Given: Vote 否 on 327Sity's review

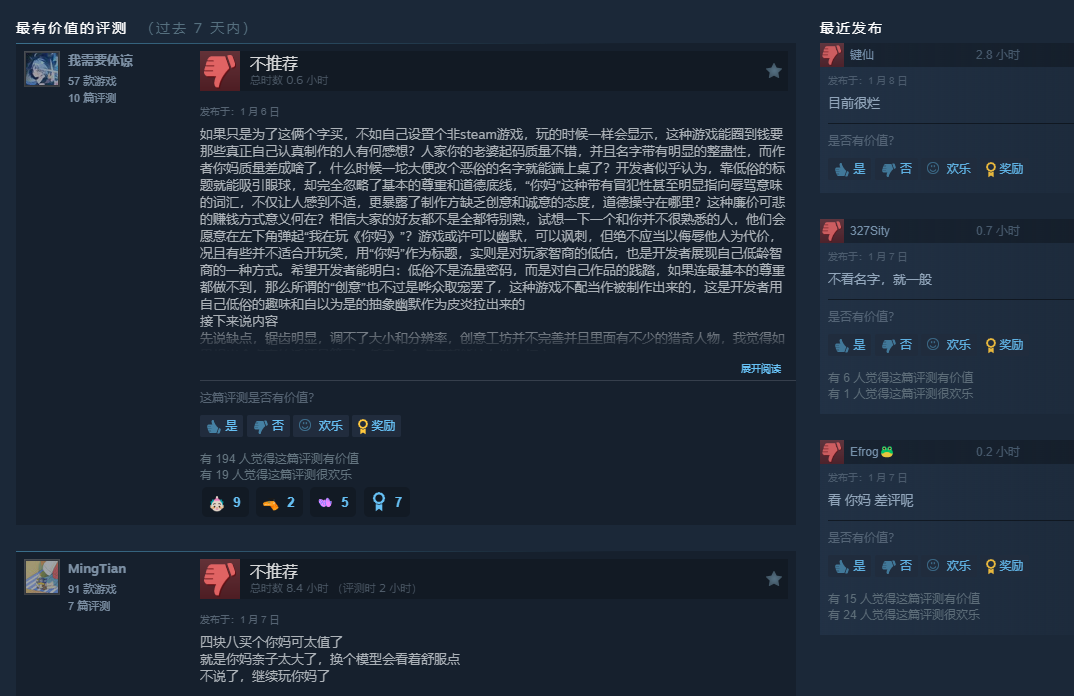Looking at the screenshot, I should point(897,345).
